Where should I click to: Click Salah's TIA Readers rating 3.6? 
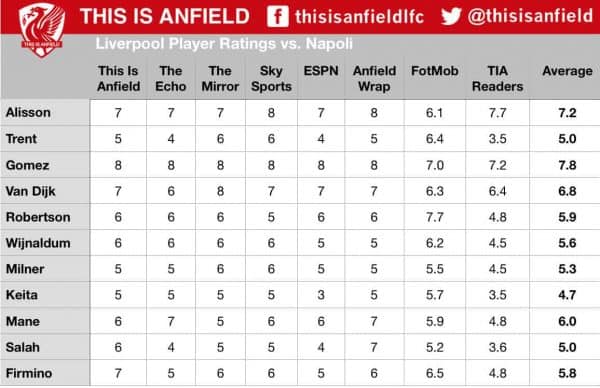pyautogui.click(x=497, y=347)
